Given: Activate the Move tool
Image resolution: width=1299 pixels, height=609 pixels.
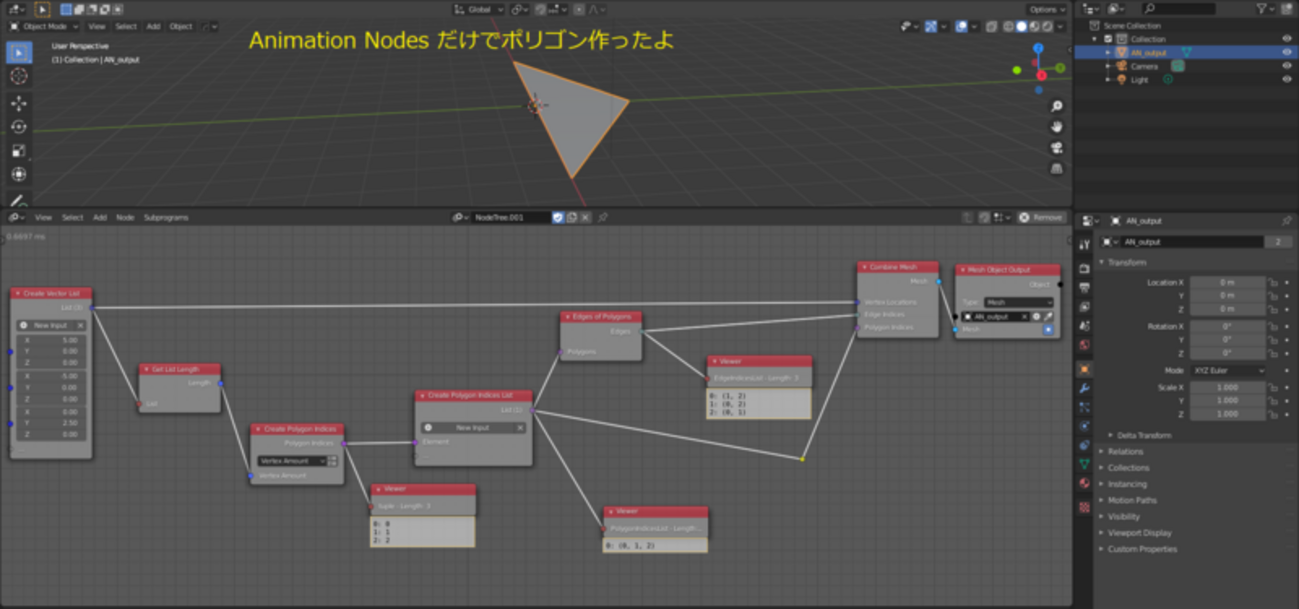Looking at the screenshot, I should point(19,103).
